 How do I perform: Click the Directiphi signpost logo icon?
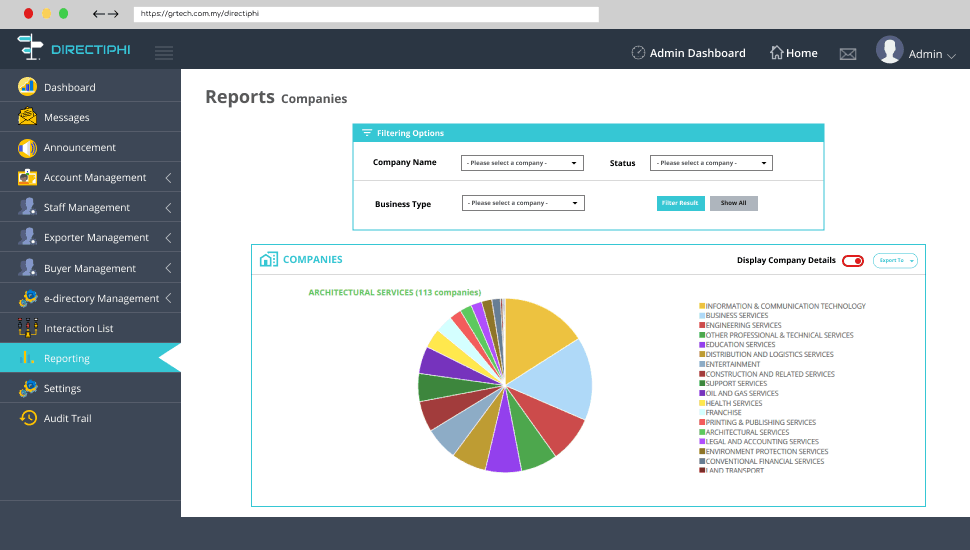tap(30, 47)
